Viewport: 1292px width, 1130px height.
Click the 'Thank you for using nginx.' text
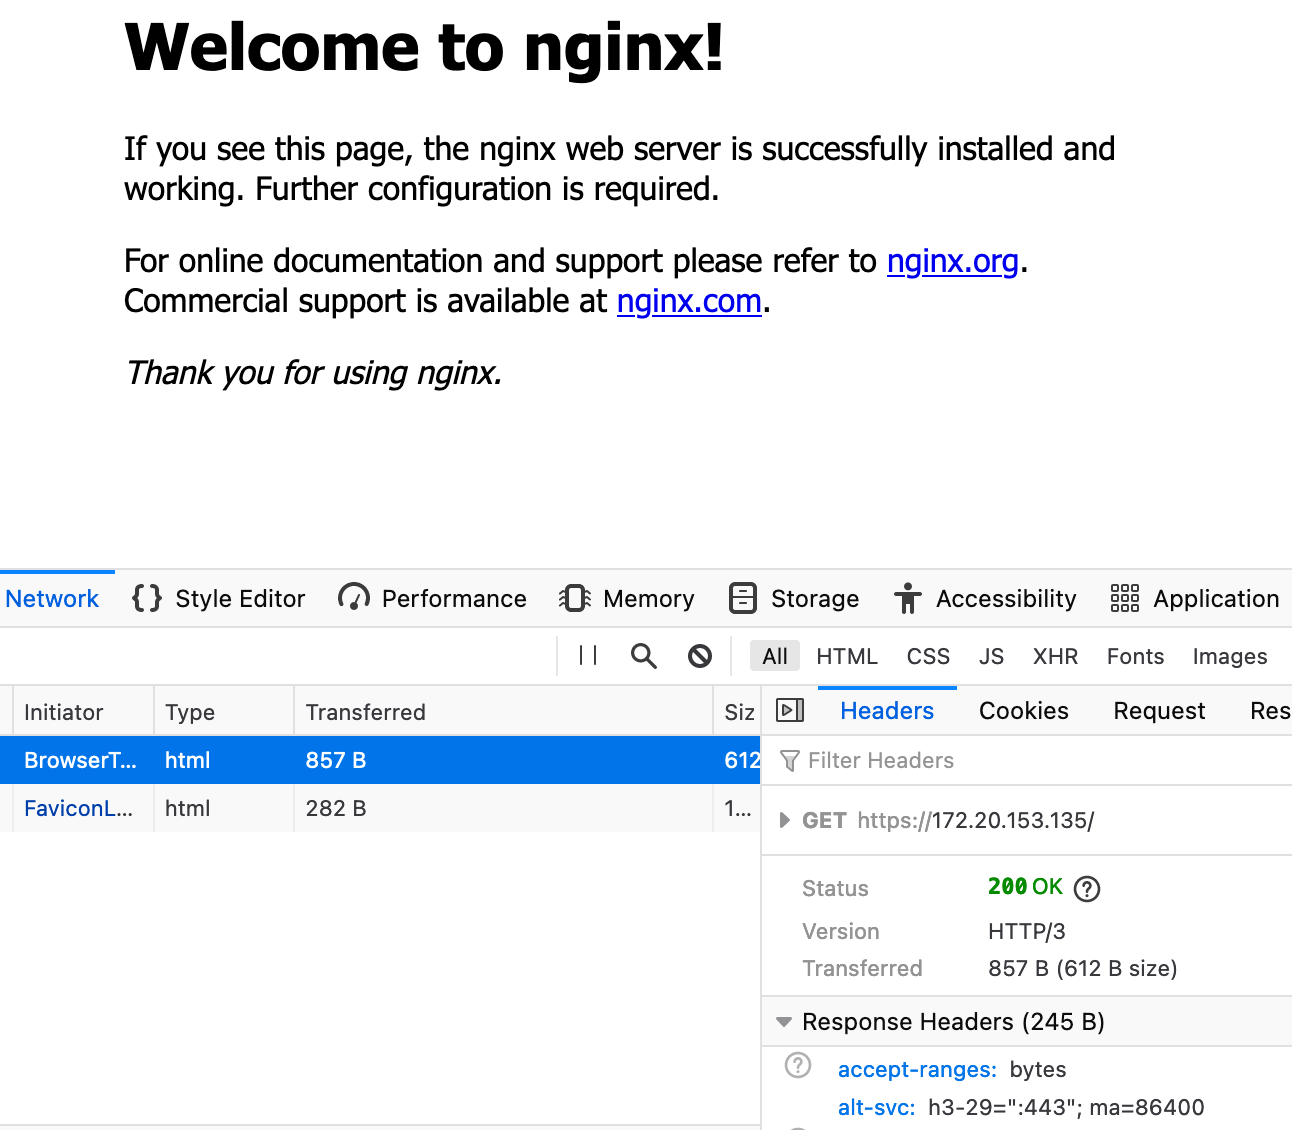coord(313,373)
